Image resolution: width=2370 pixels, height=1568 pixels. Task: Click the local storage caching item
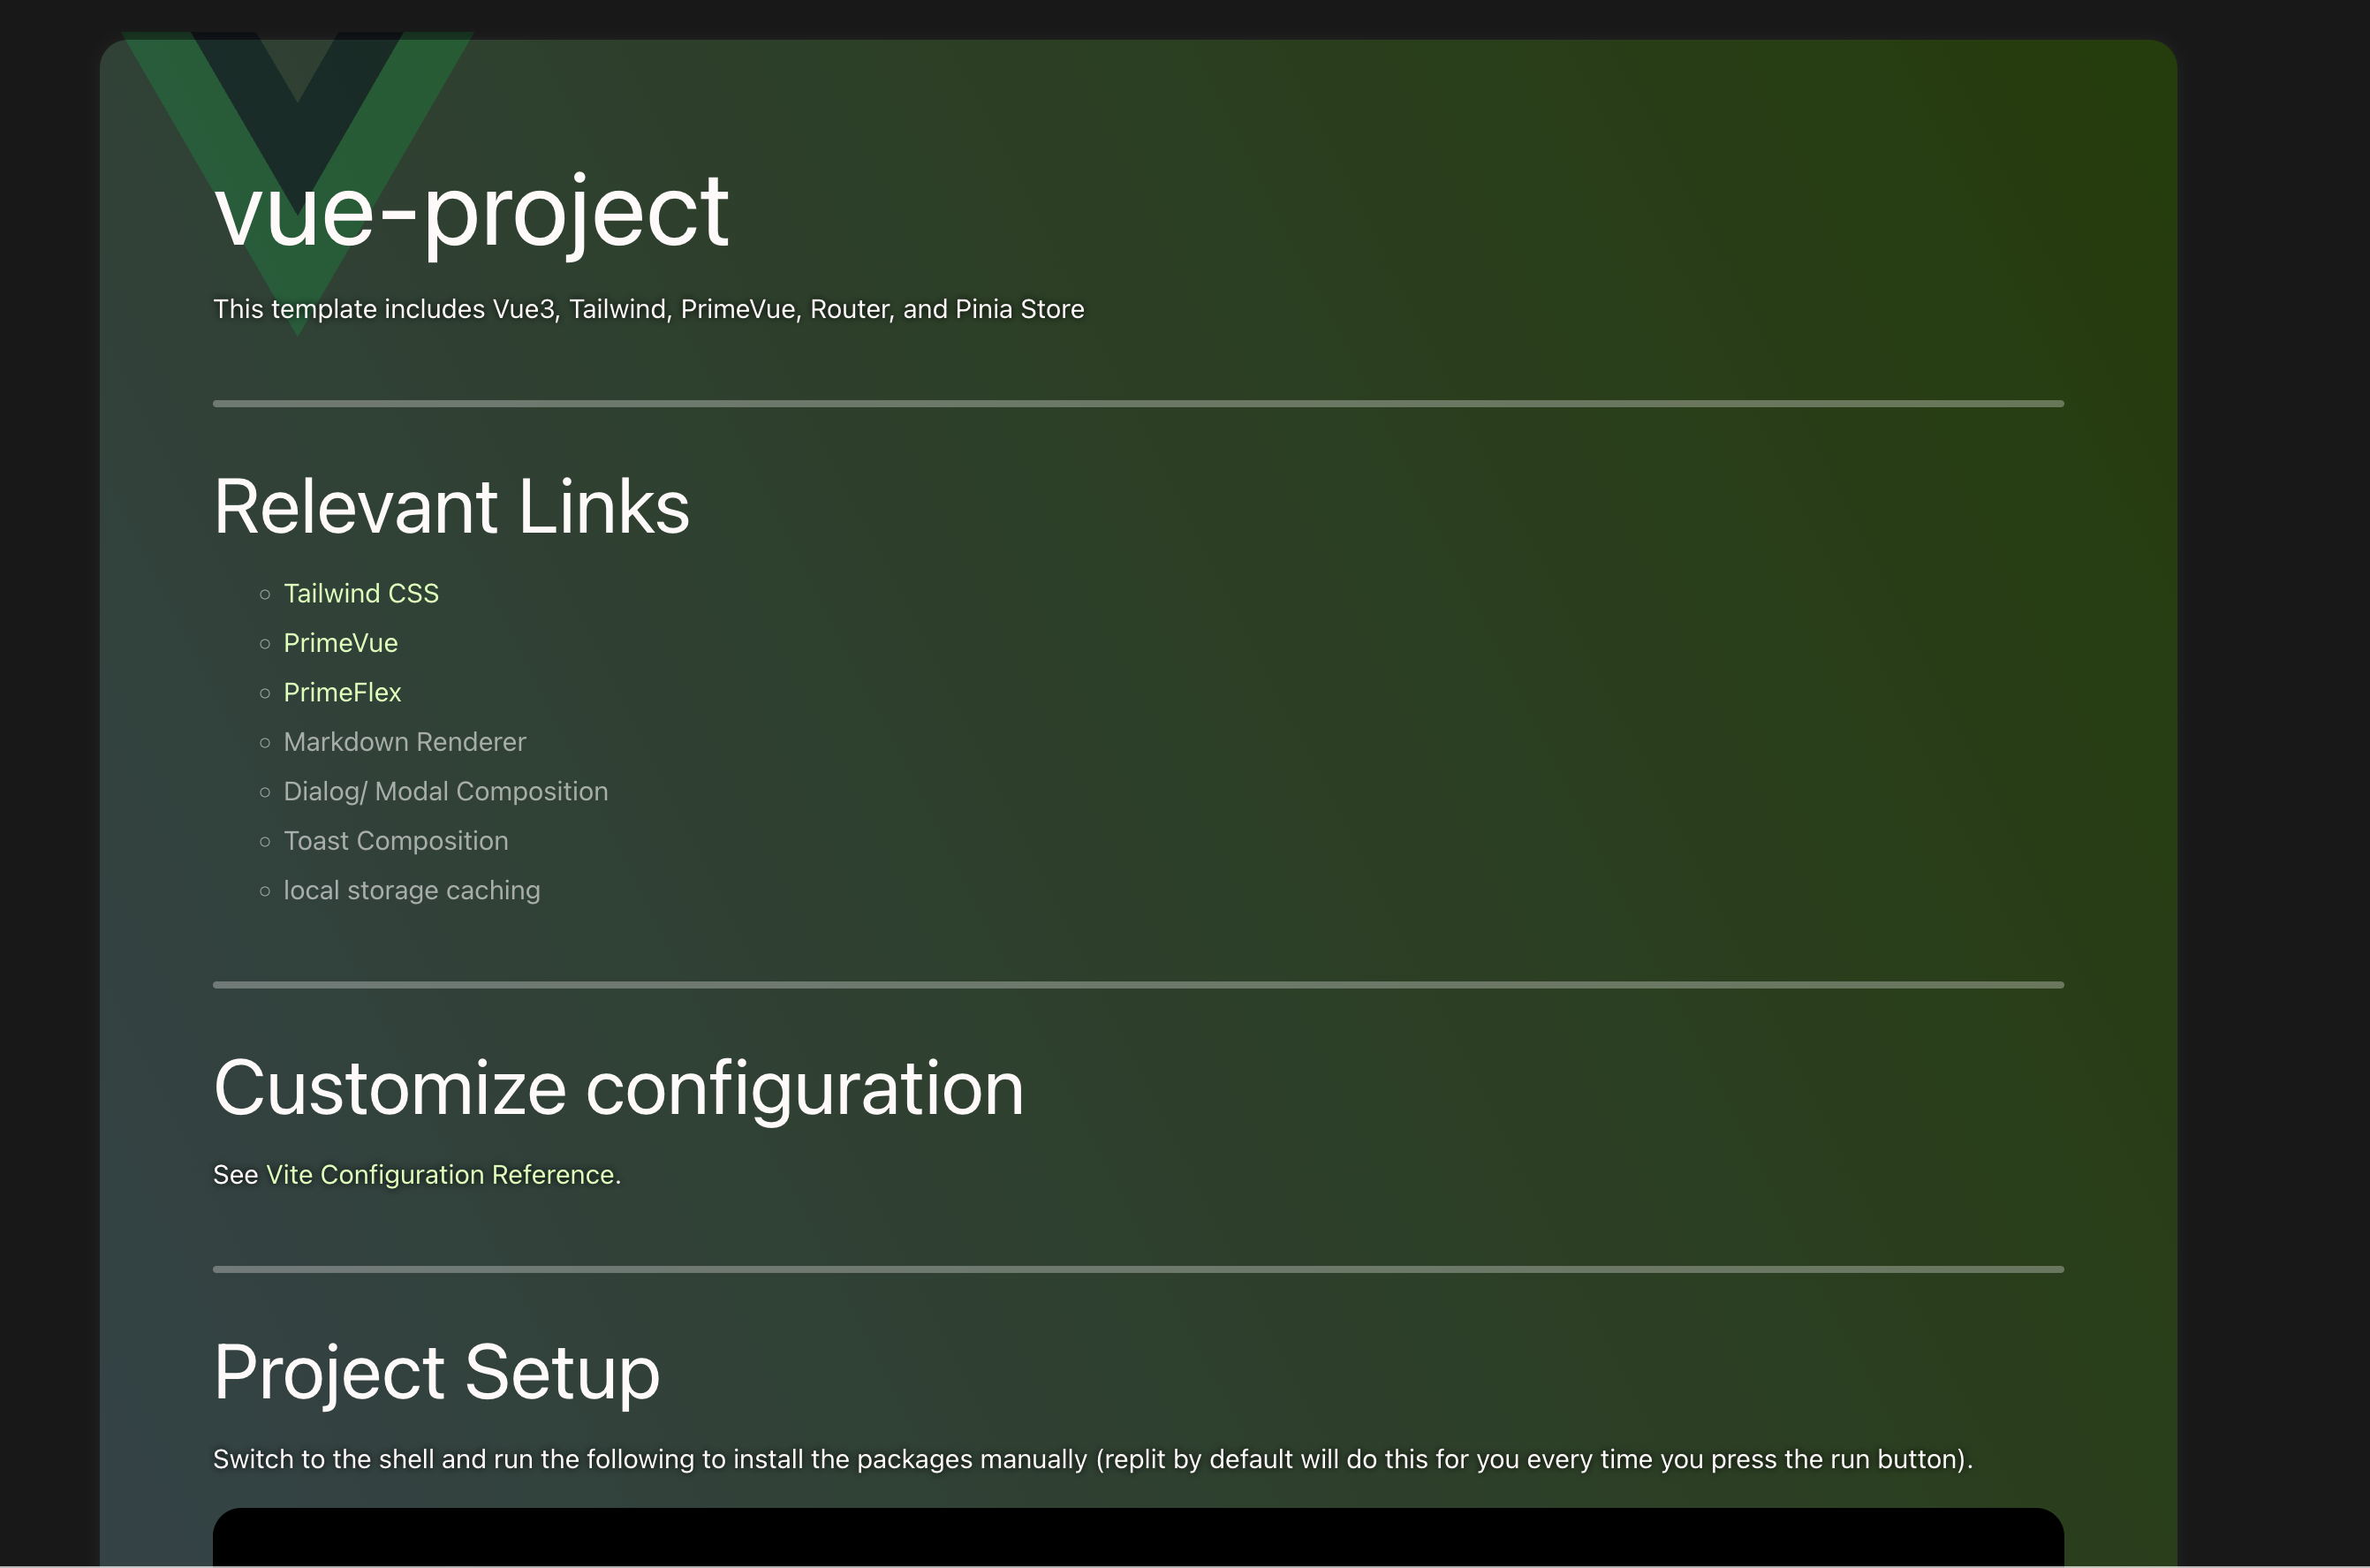click(411, 891)
